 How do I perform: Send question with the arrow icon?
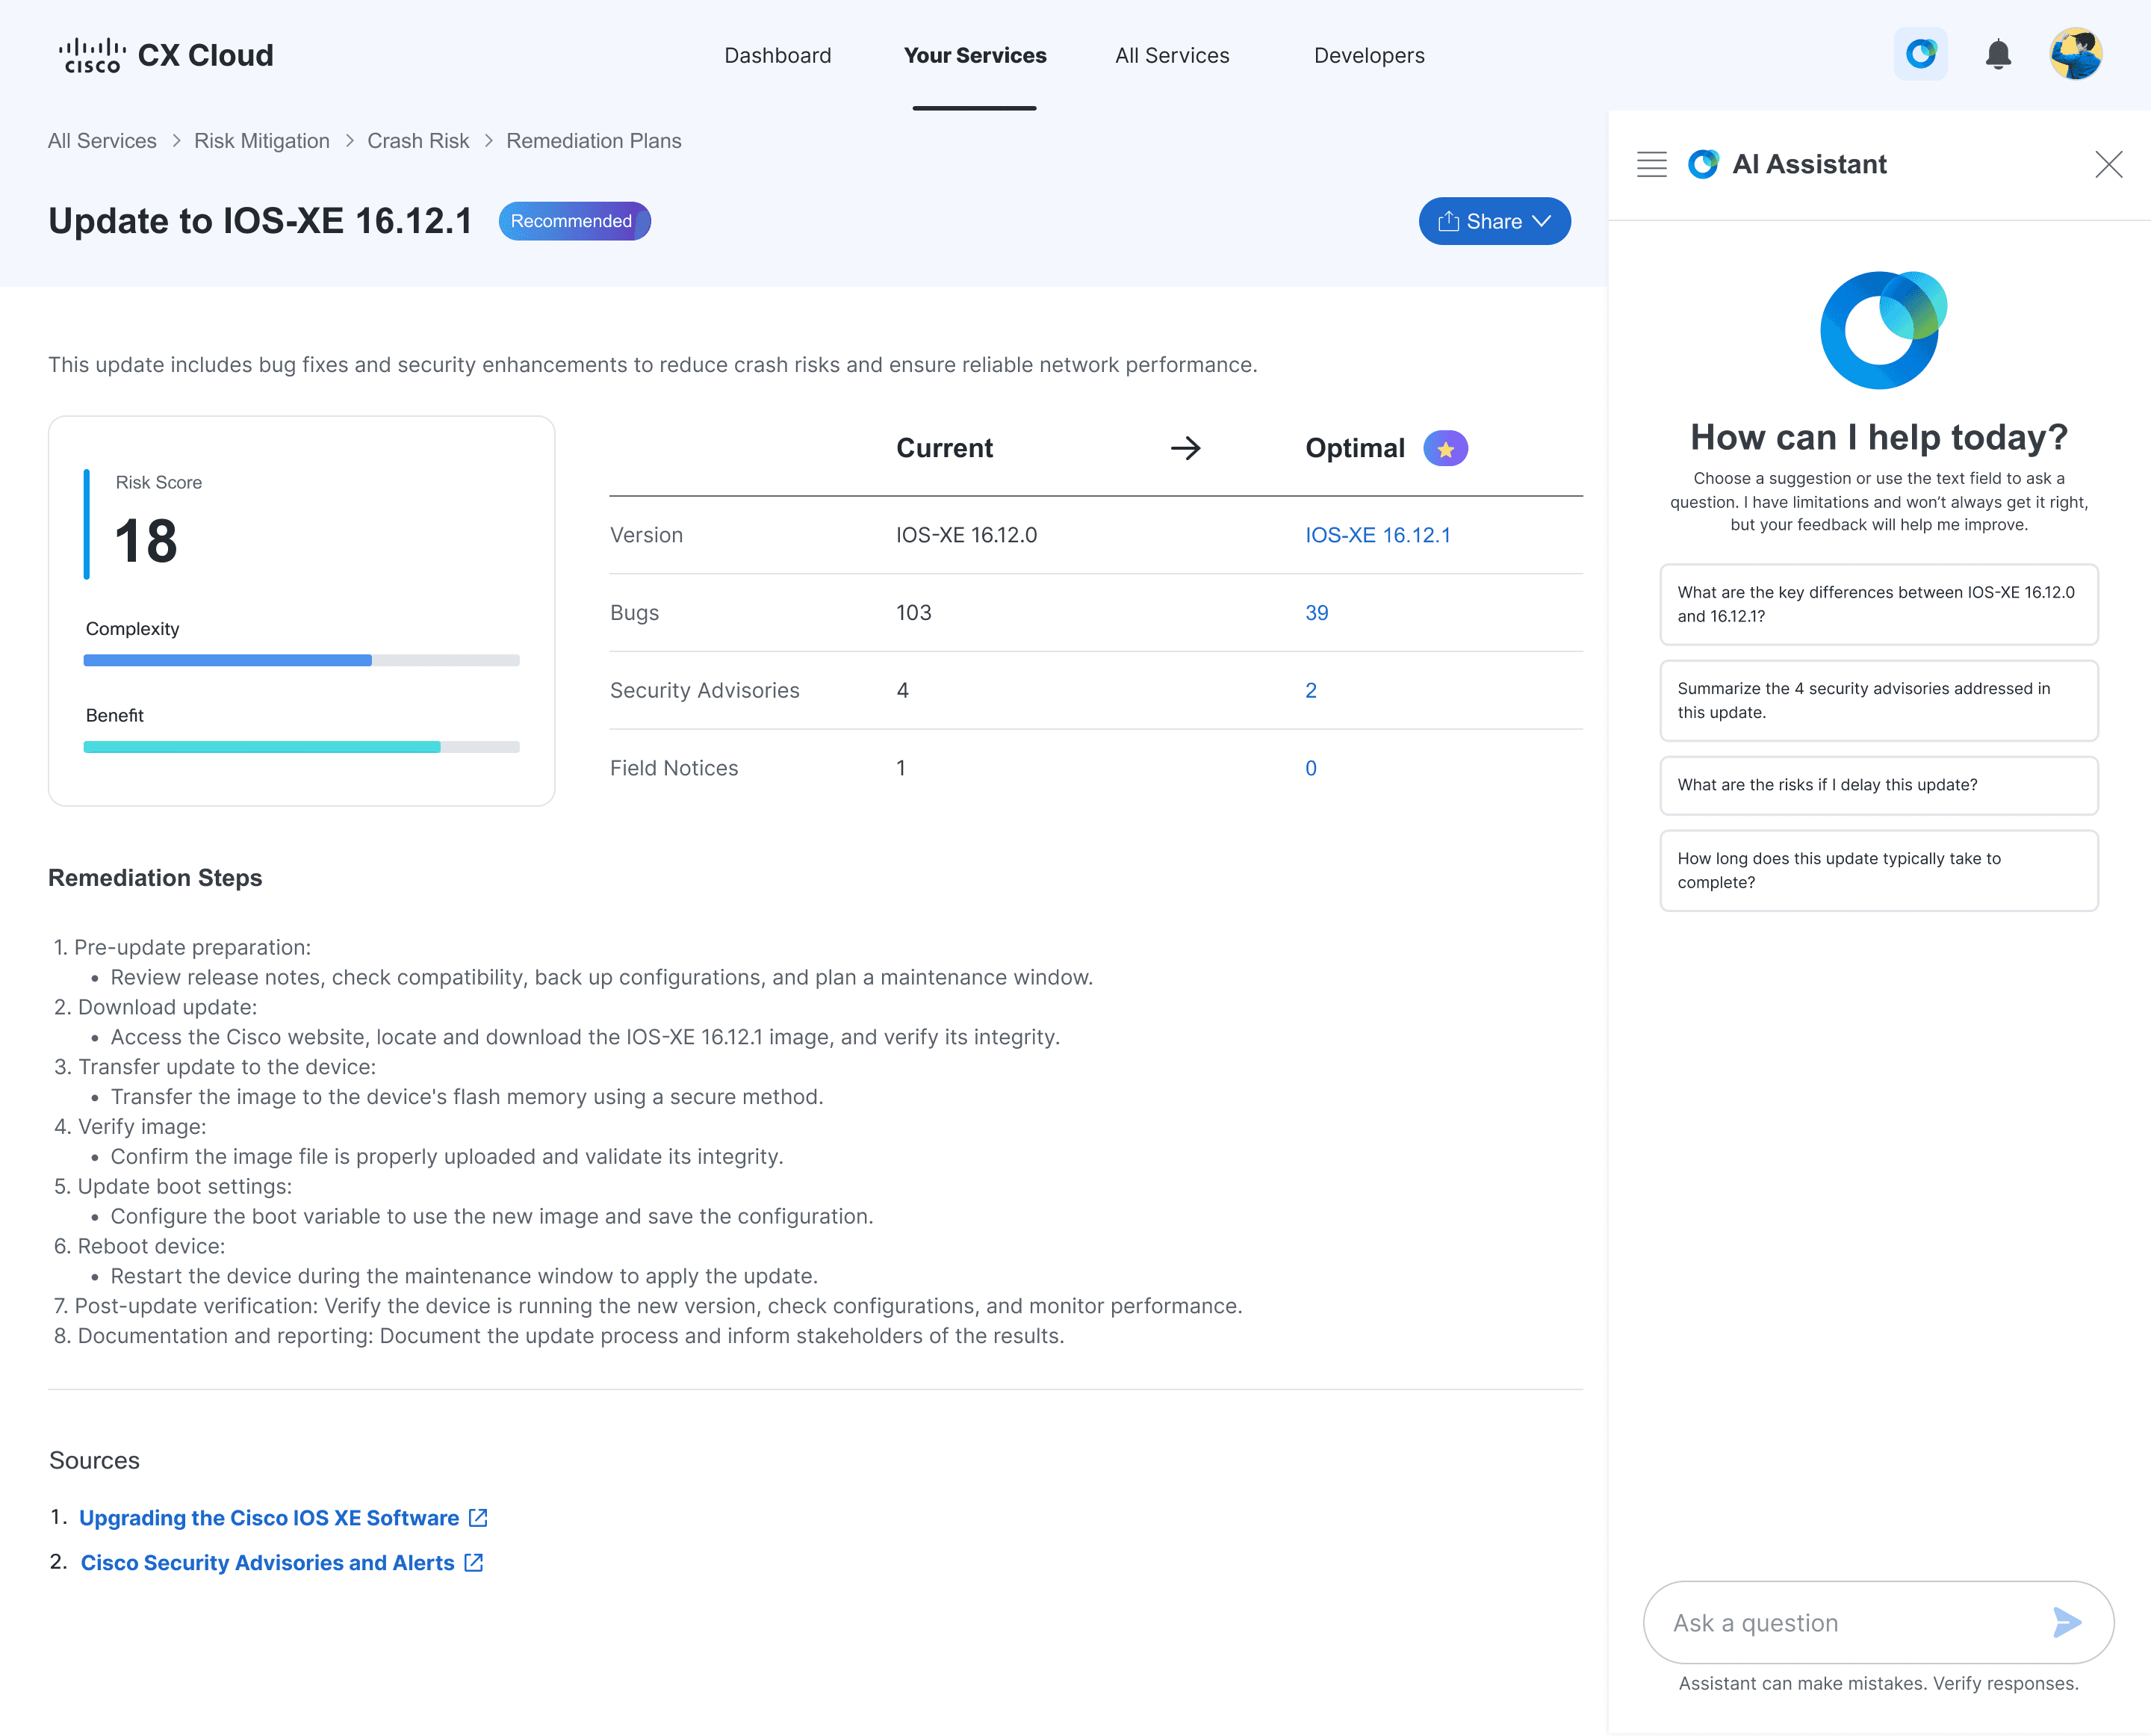tap(2066, 1622)
